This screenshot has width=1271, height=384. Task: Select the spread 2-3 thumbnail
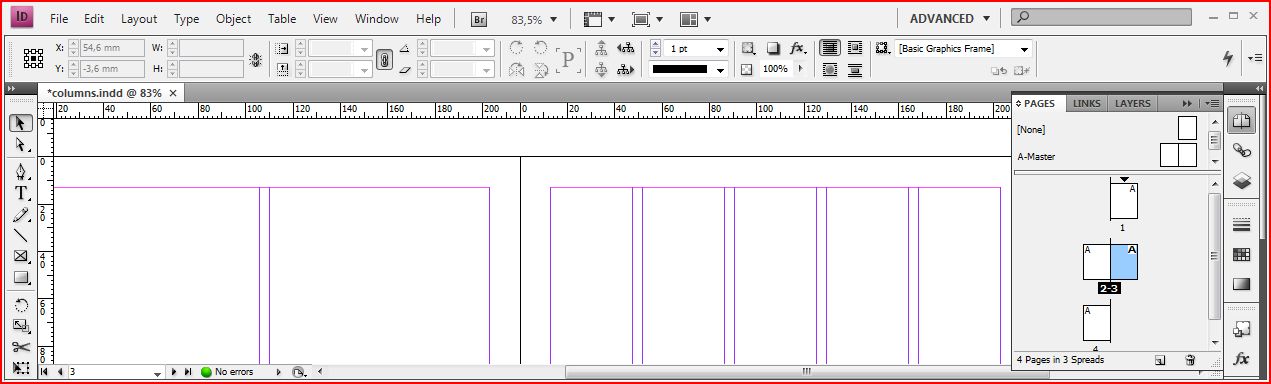pos(1110,261)
